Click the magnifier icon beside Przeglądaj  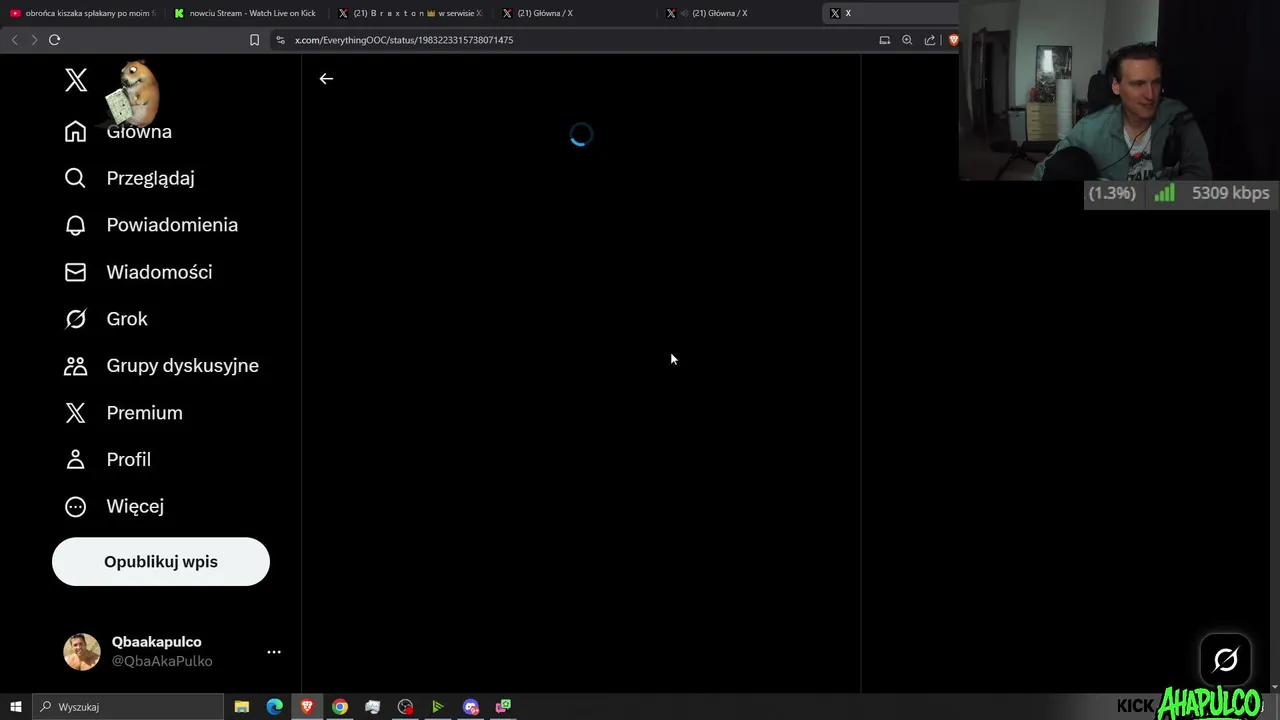[75, 178]
